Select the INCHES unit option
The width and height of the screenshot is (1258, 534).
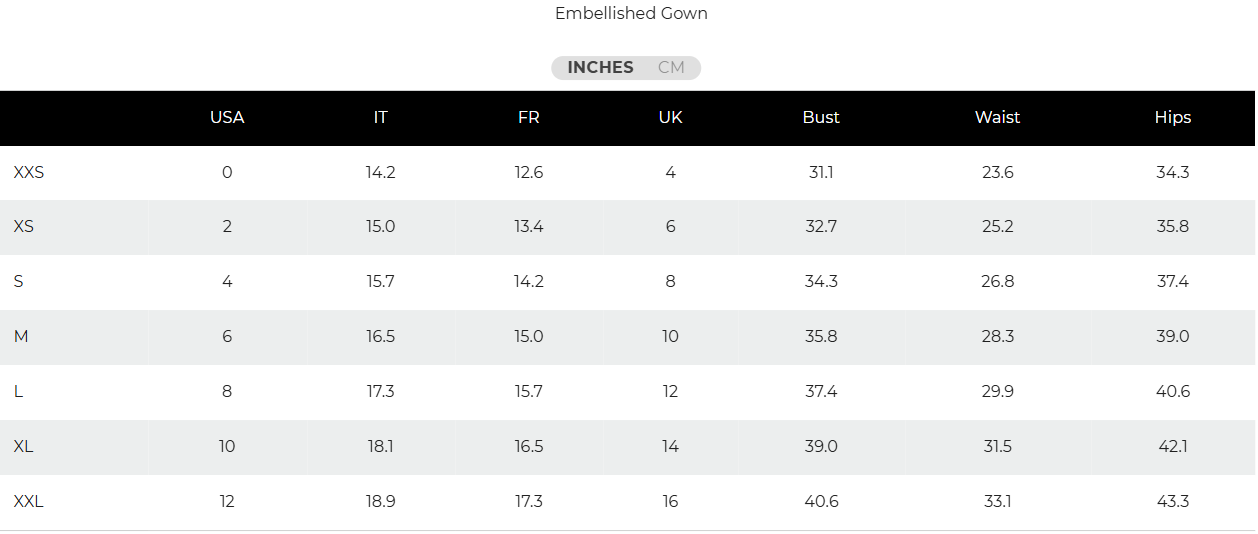coord(600,68)
